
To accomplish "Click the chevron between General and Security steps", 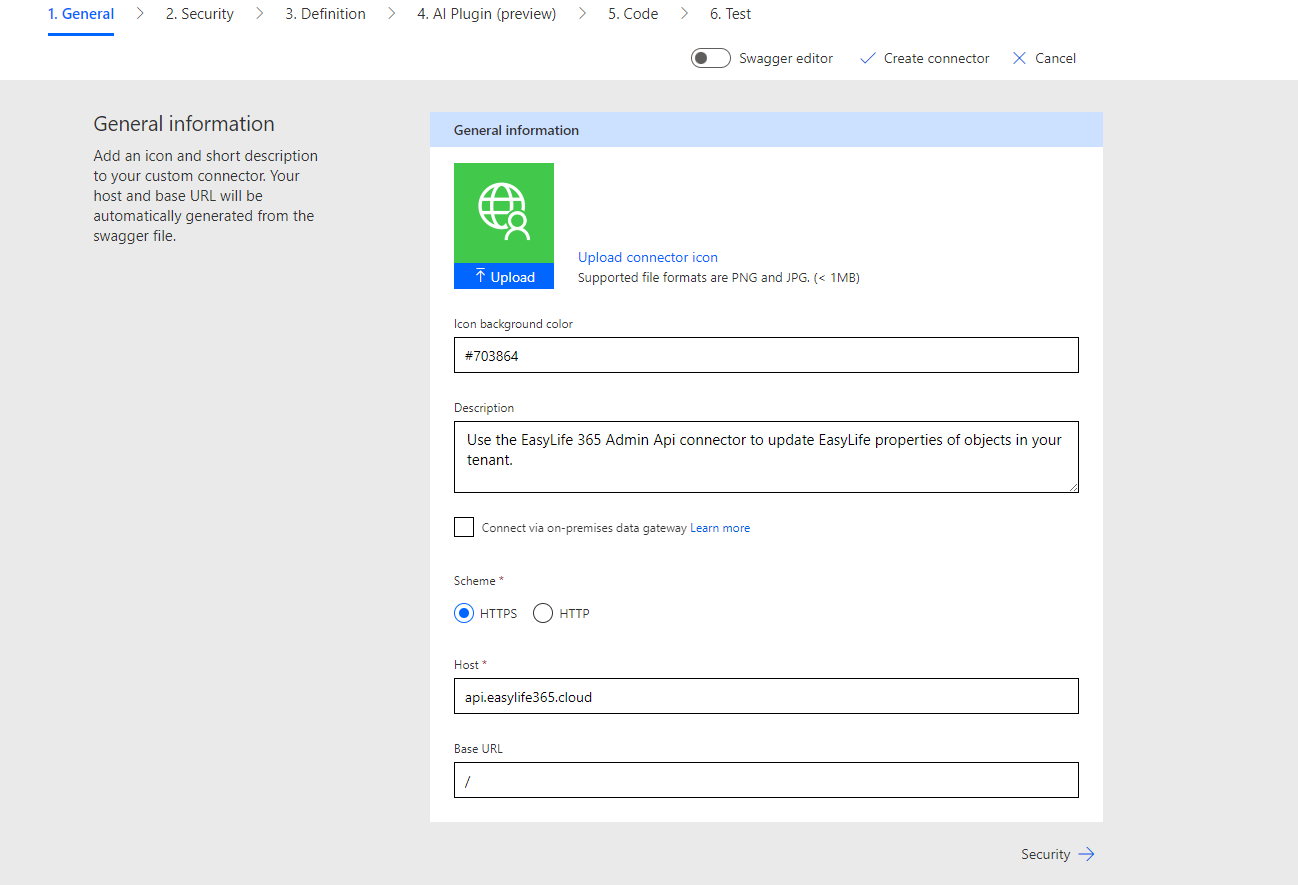I will pos(139,13).
